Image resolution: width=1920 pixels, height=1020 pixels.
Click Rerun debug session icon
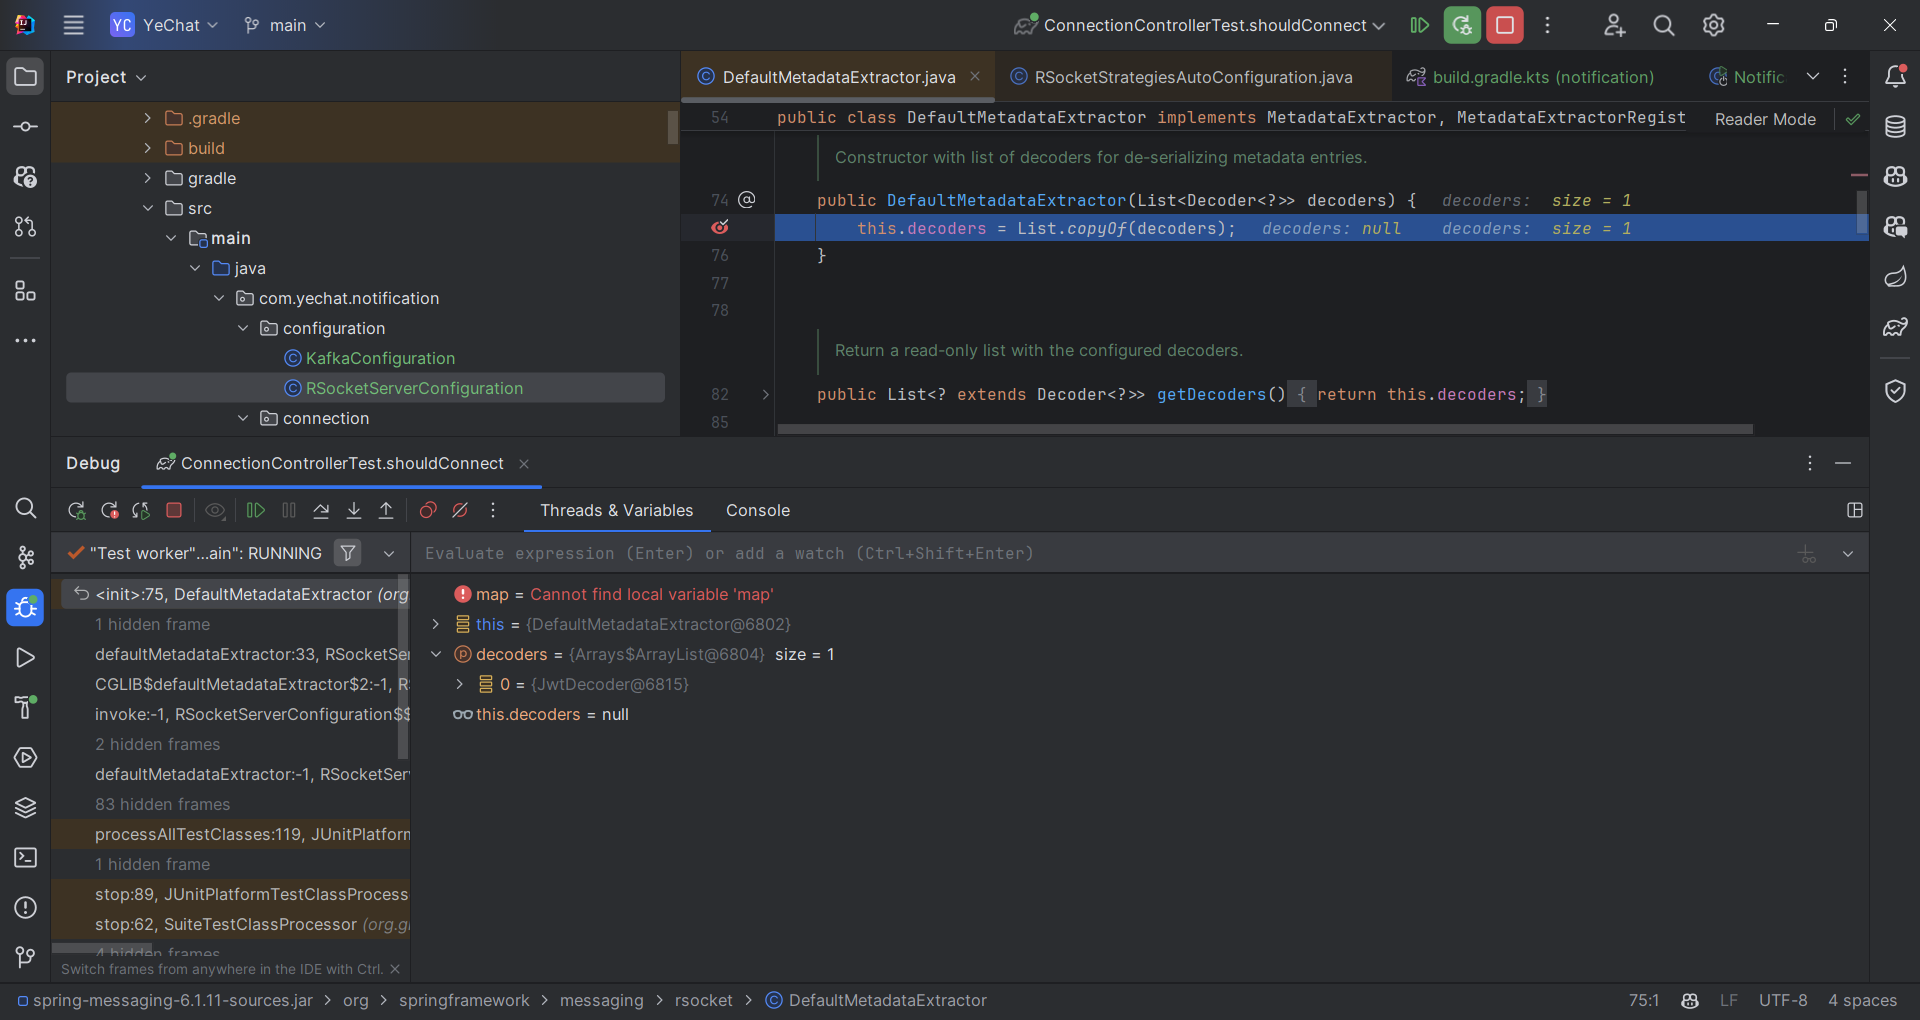click(76, 511)
